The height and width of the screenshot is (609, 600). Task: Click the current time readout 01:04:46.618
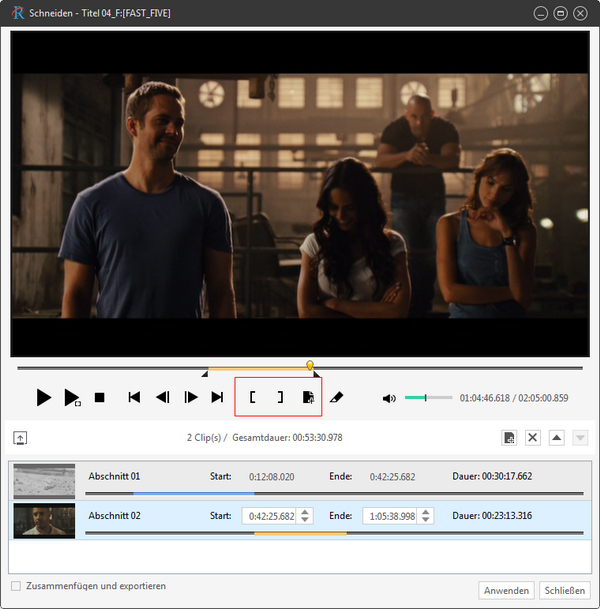click(x=485, y=398)
